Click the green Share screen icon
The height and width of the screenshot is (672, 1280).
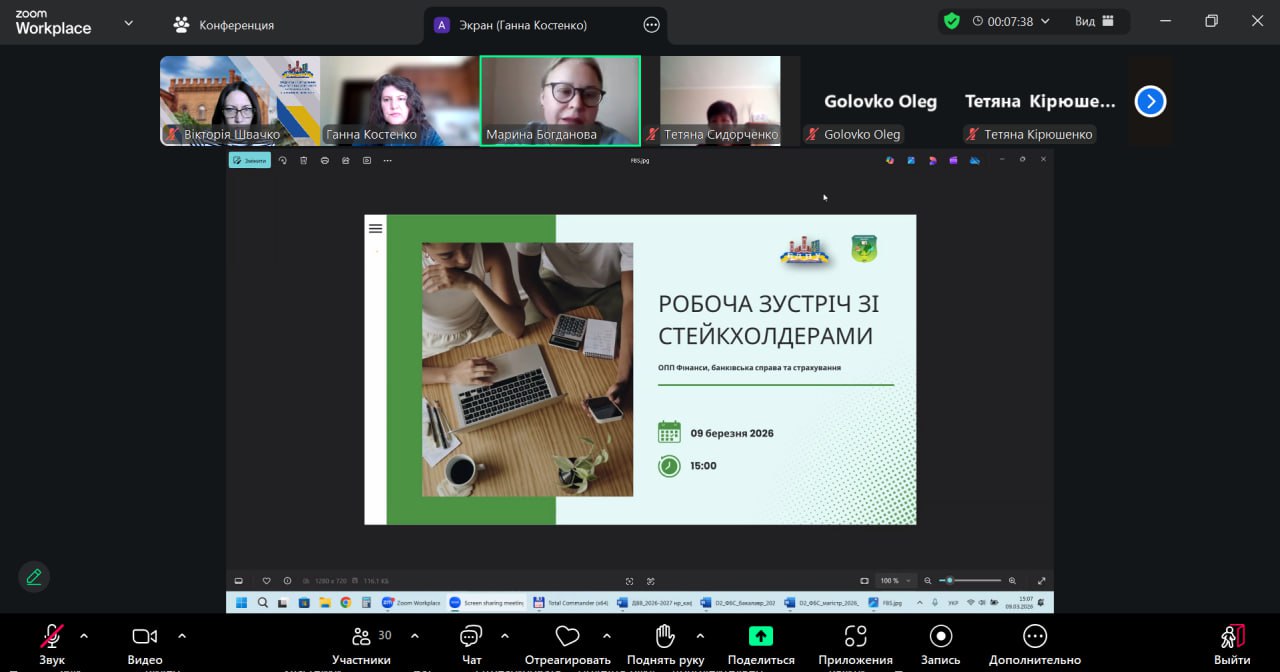tap(761, 636)
